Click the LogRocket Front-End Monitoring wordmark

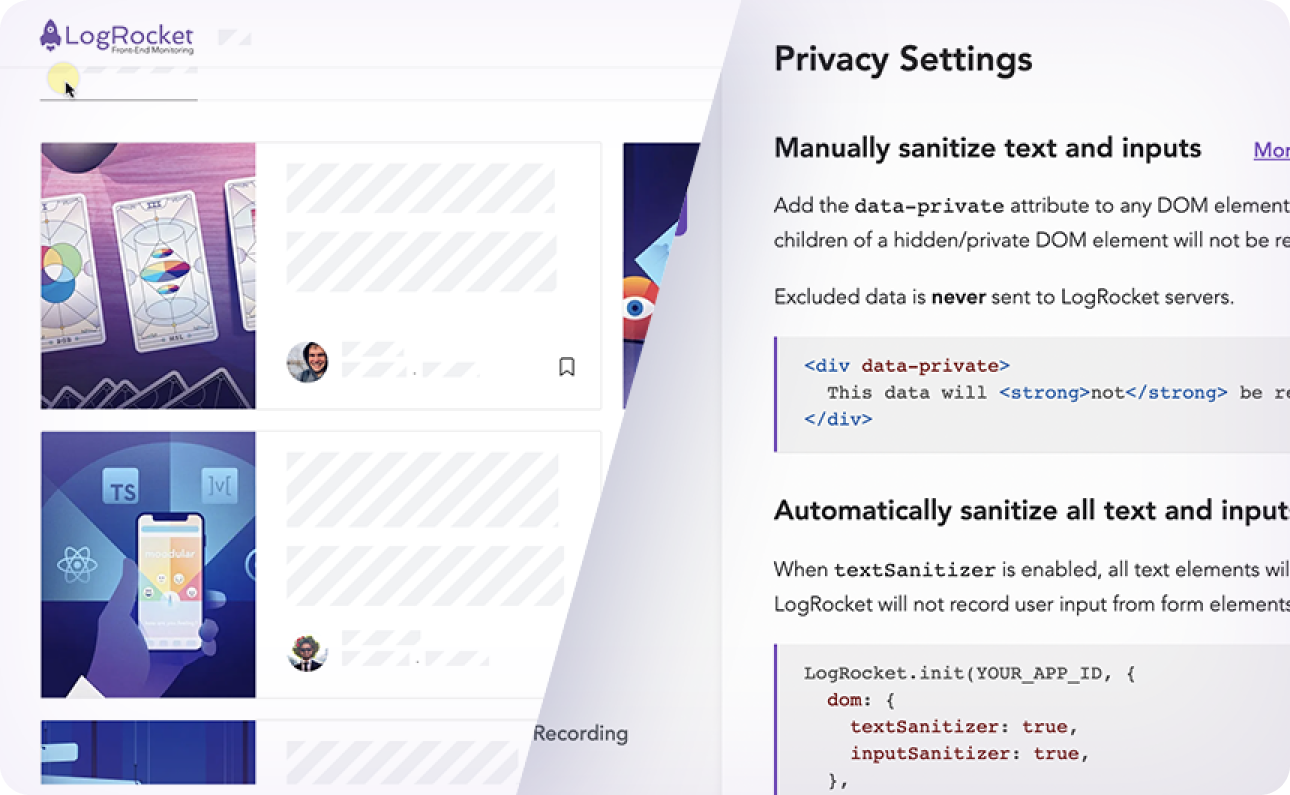[x=129, y=38]
